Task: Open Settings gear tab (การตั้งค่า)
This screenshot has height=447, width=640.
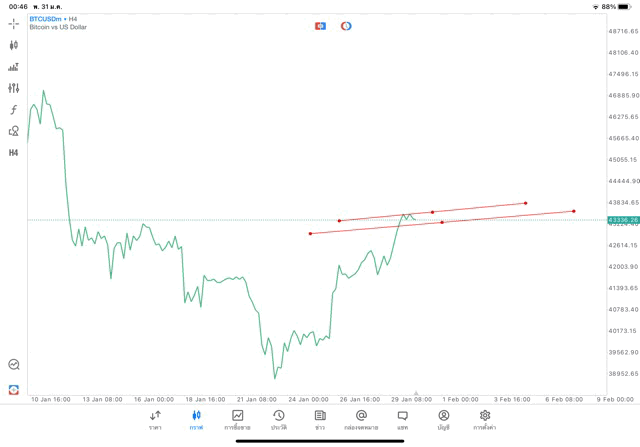Action: 485,420
